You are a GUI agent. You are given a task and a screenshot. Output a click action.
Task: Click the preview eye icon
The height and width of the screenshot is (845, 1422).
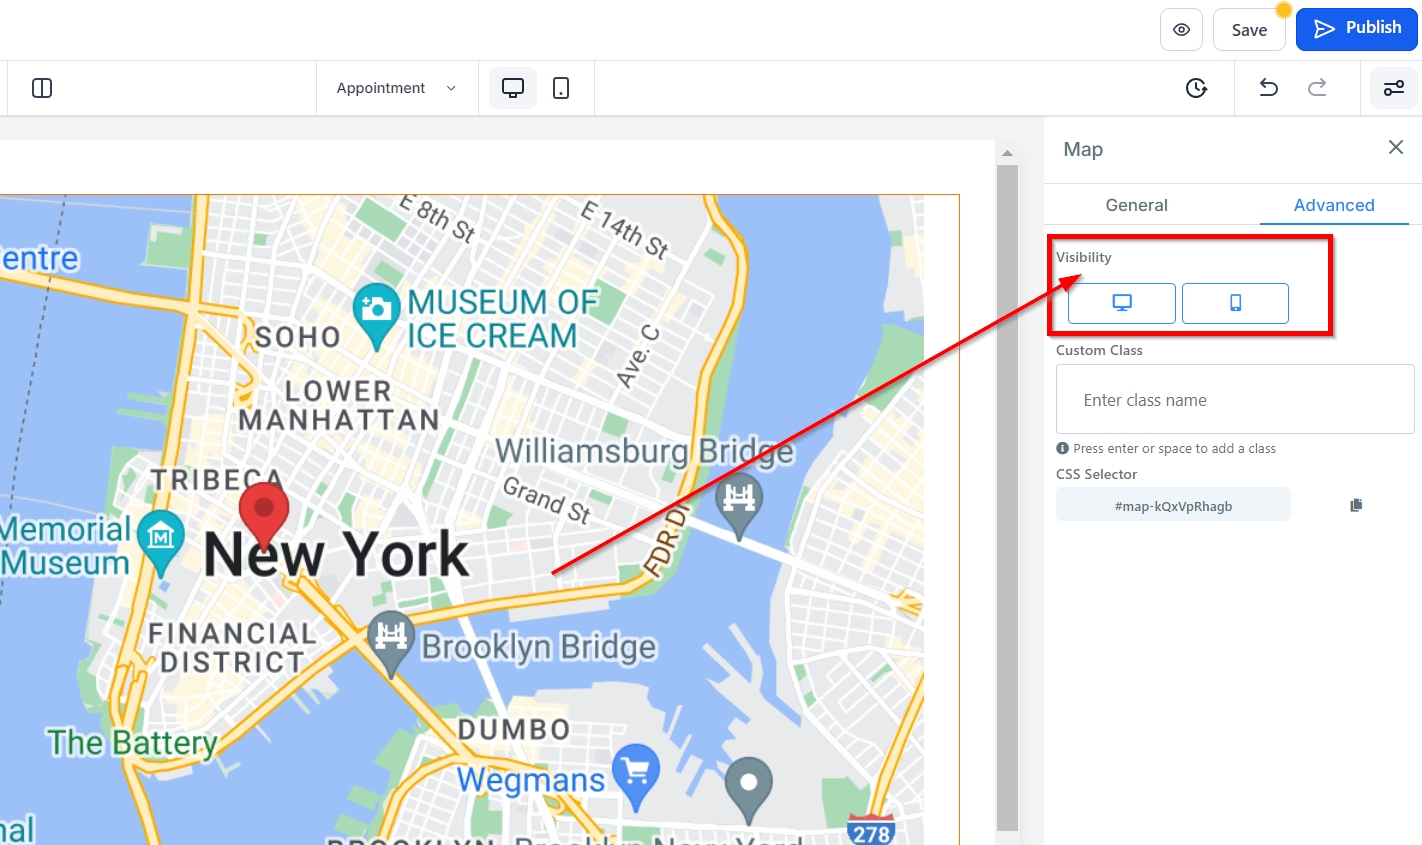1181,30
